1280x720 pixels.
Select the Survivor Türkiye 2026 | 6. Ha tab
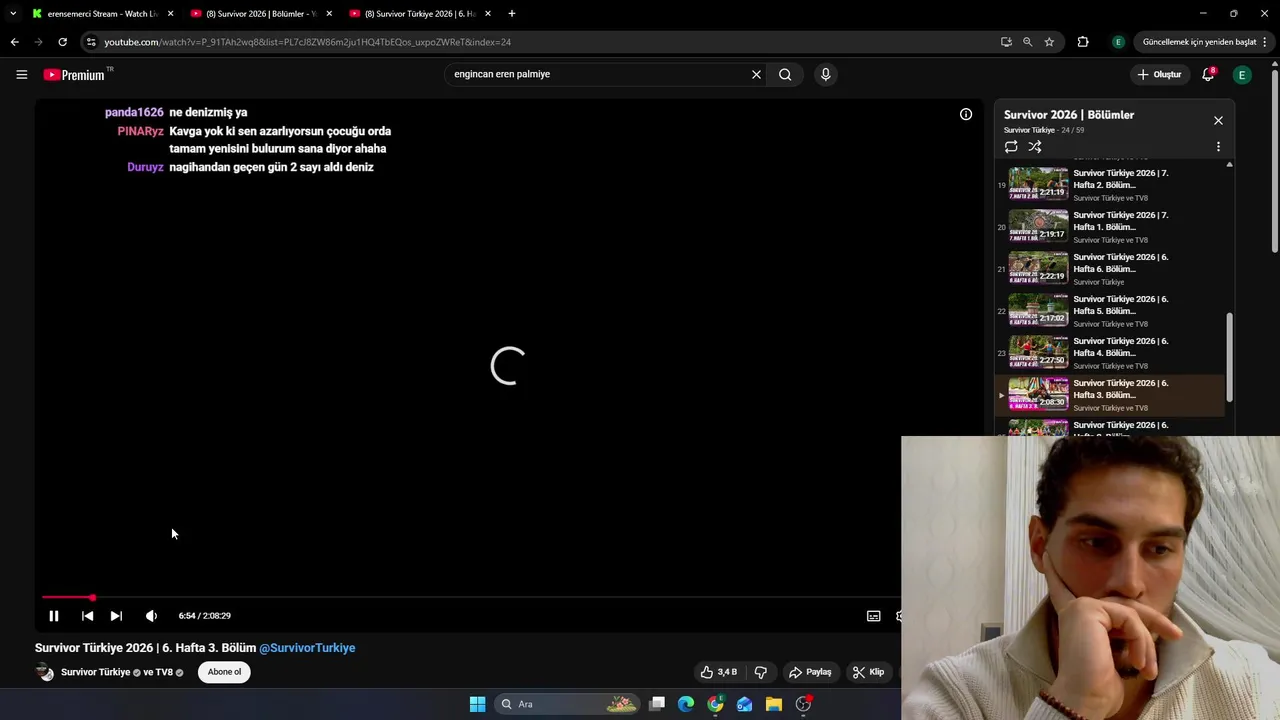coord(421,14)
